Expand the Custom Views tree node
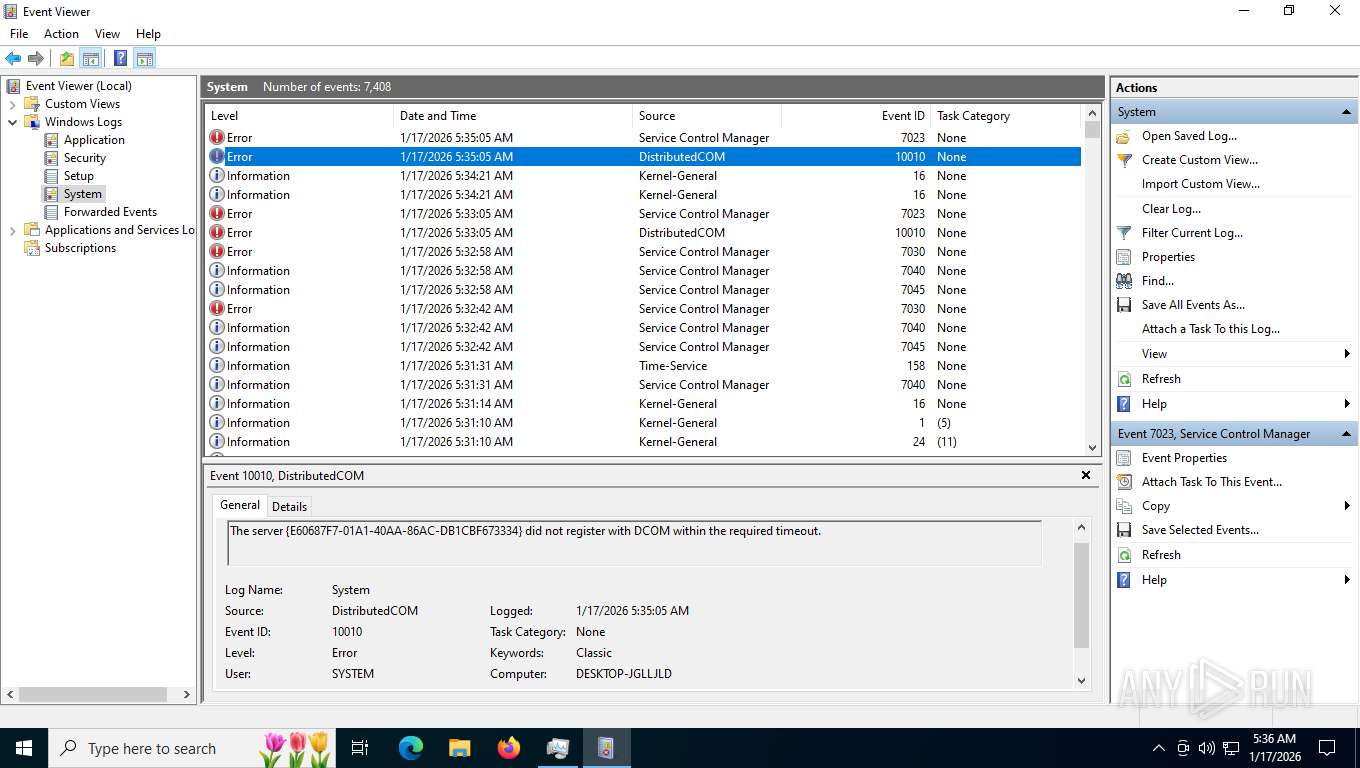1360x768 pixels. (12, 104)
